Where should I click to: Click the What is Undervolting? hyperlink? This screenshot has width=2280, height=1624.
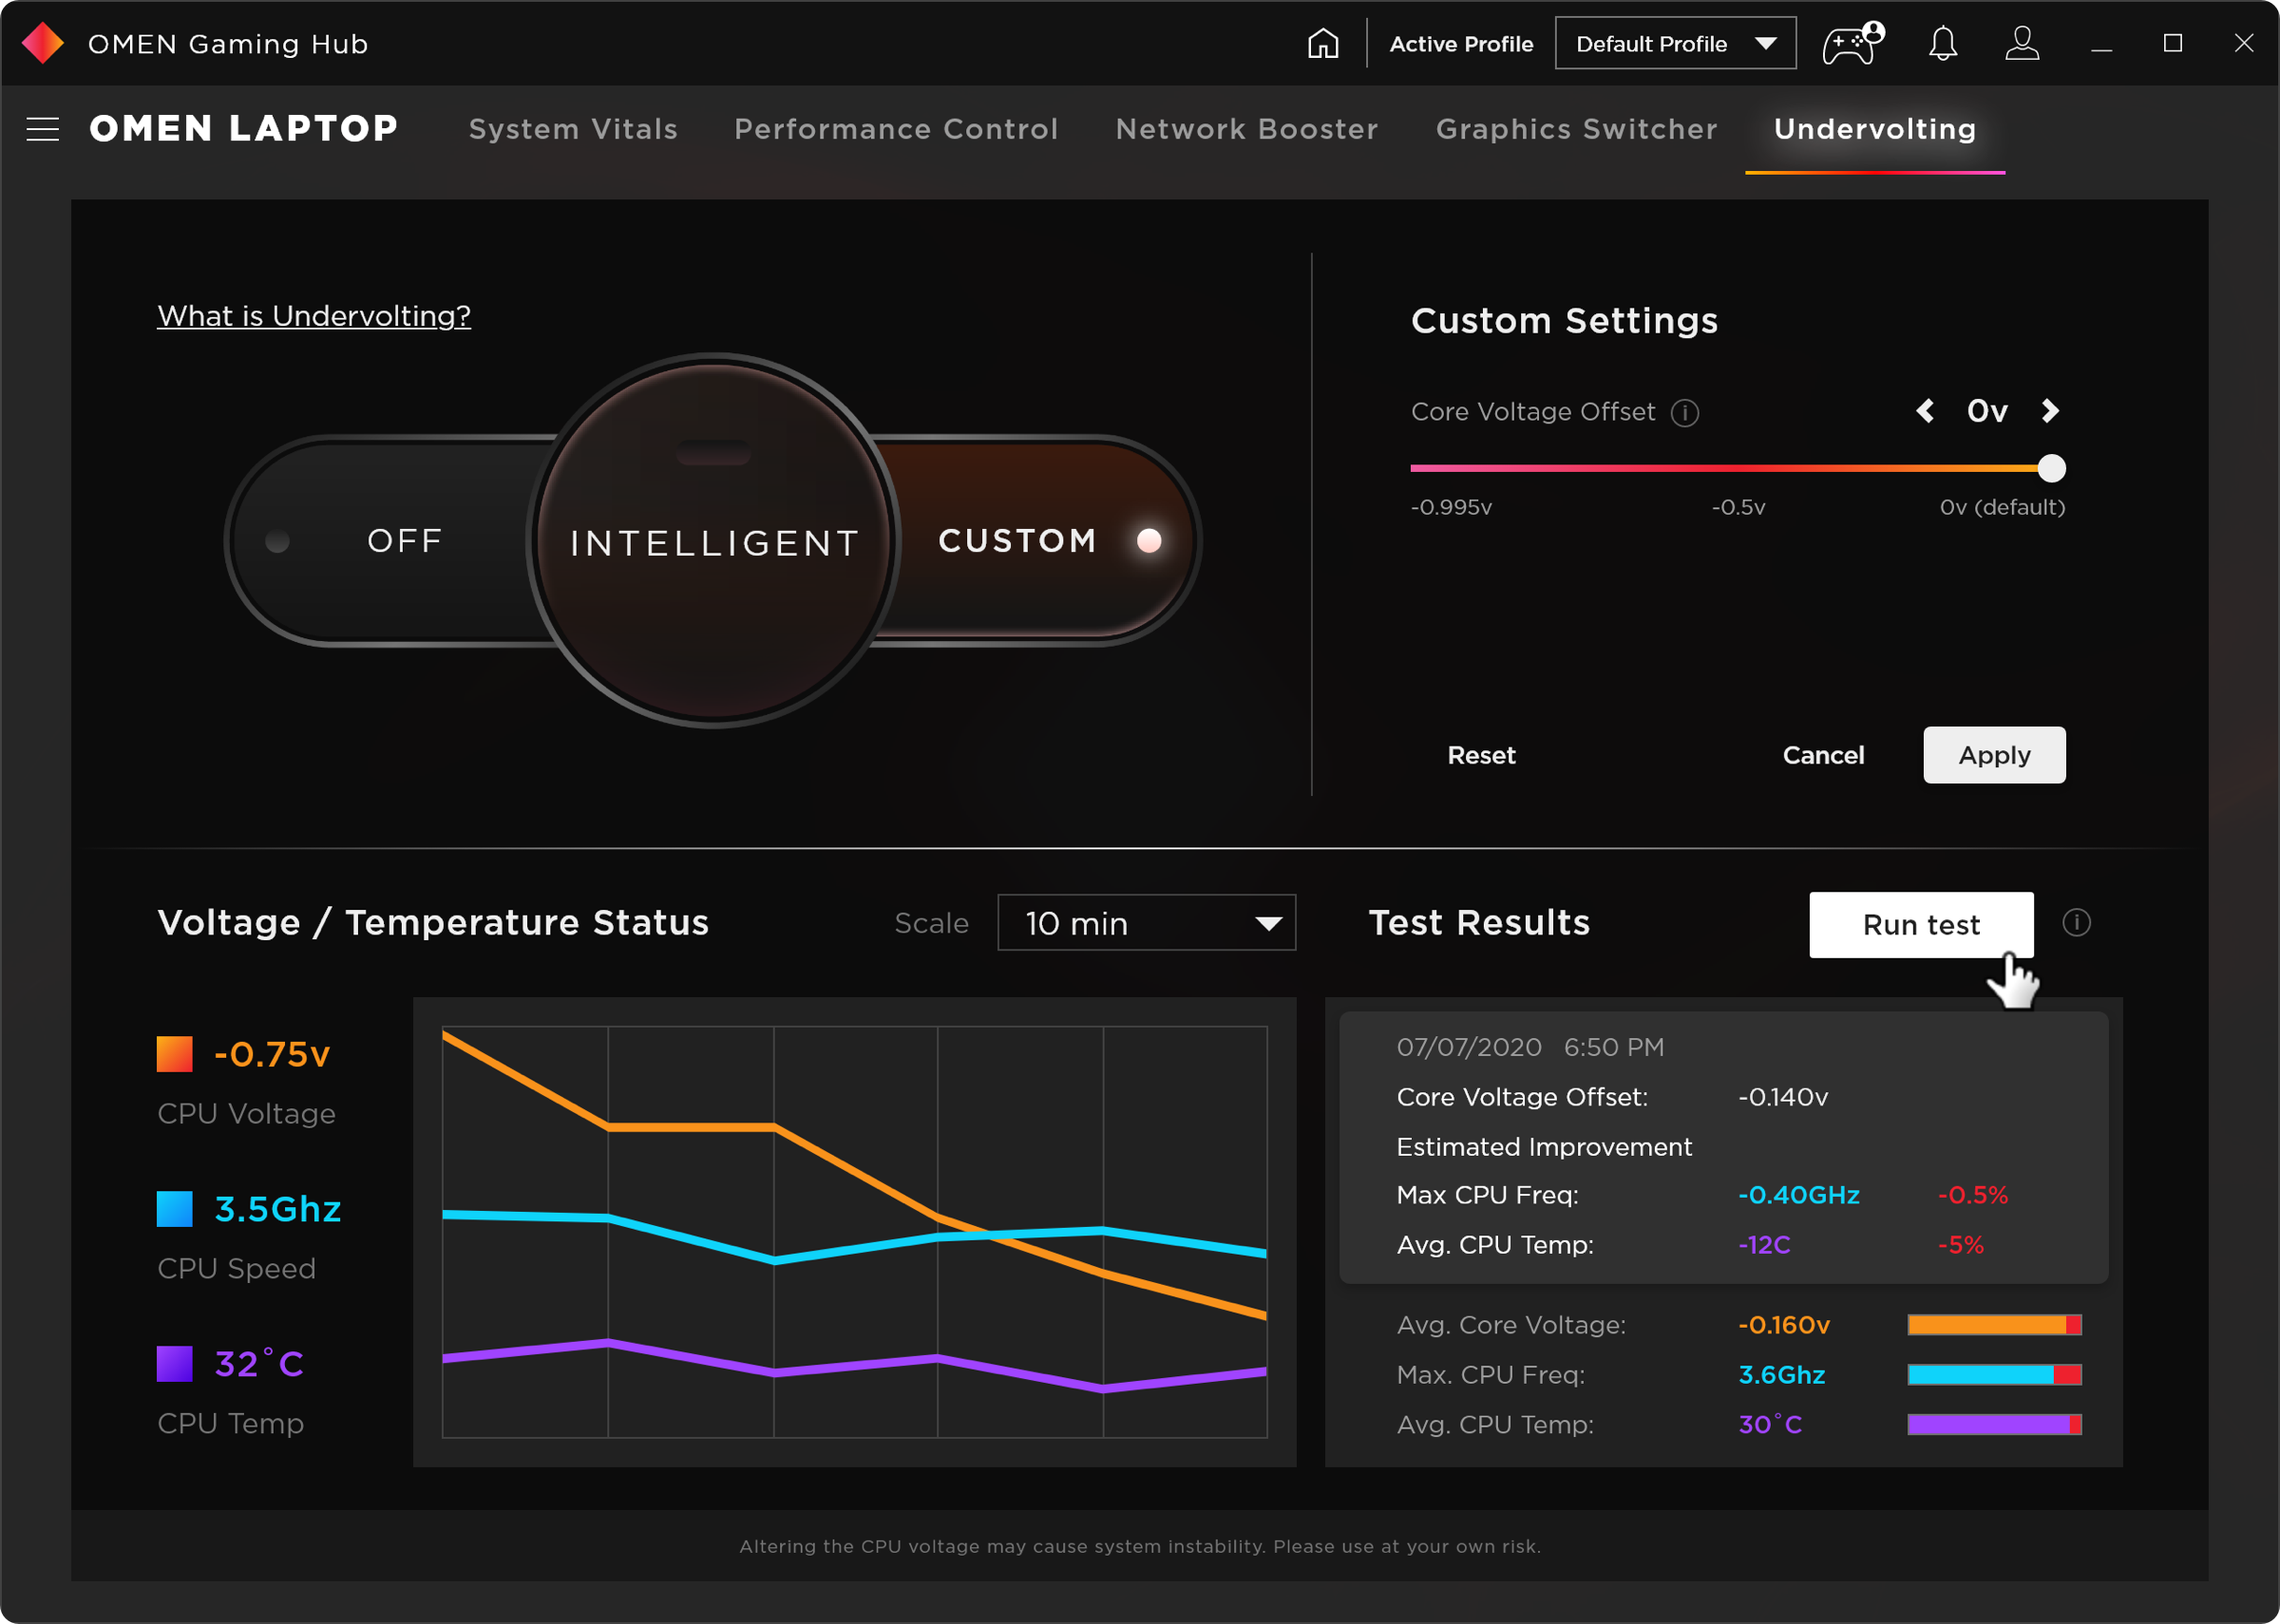314,314
